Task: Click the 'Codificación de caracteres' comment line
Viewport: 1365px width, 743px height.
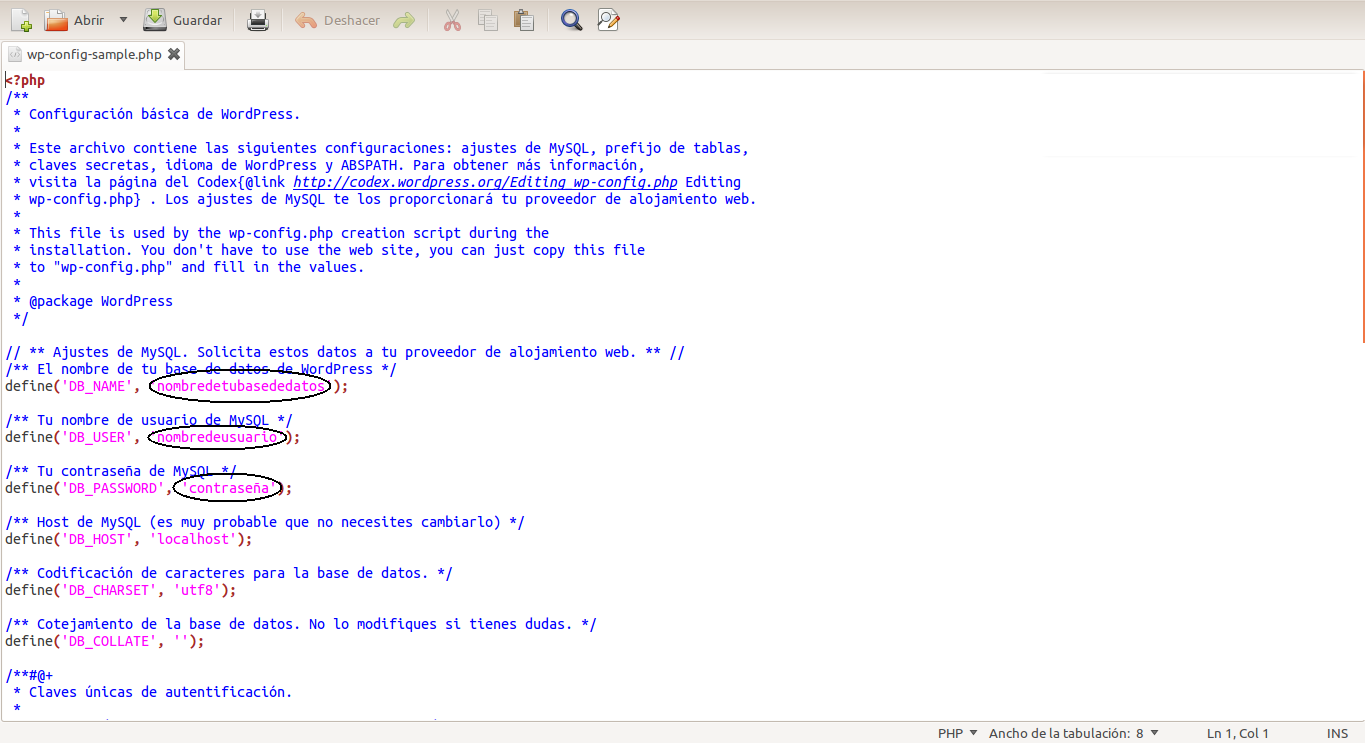Action: coord(229,573)
